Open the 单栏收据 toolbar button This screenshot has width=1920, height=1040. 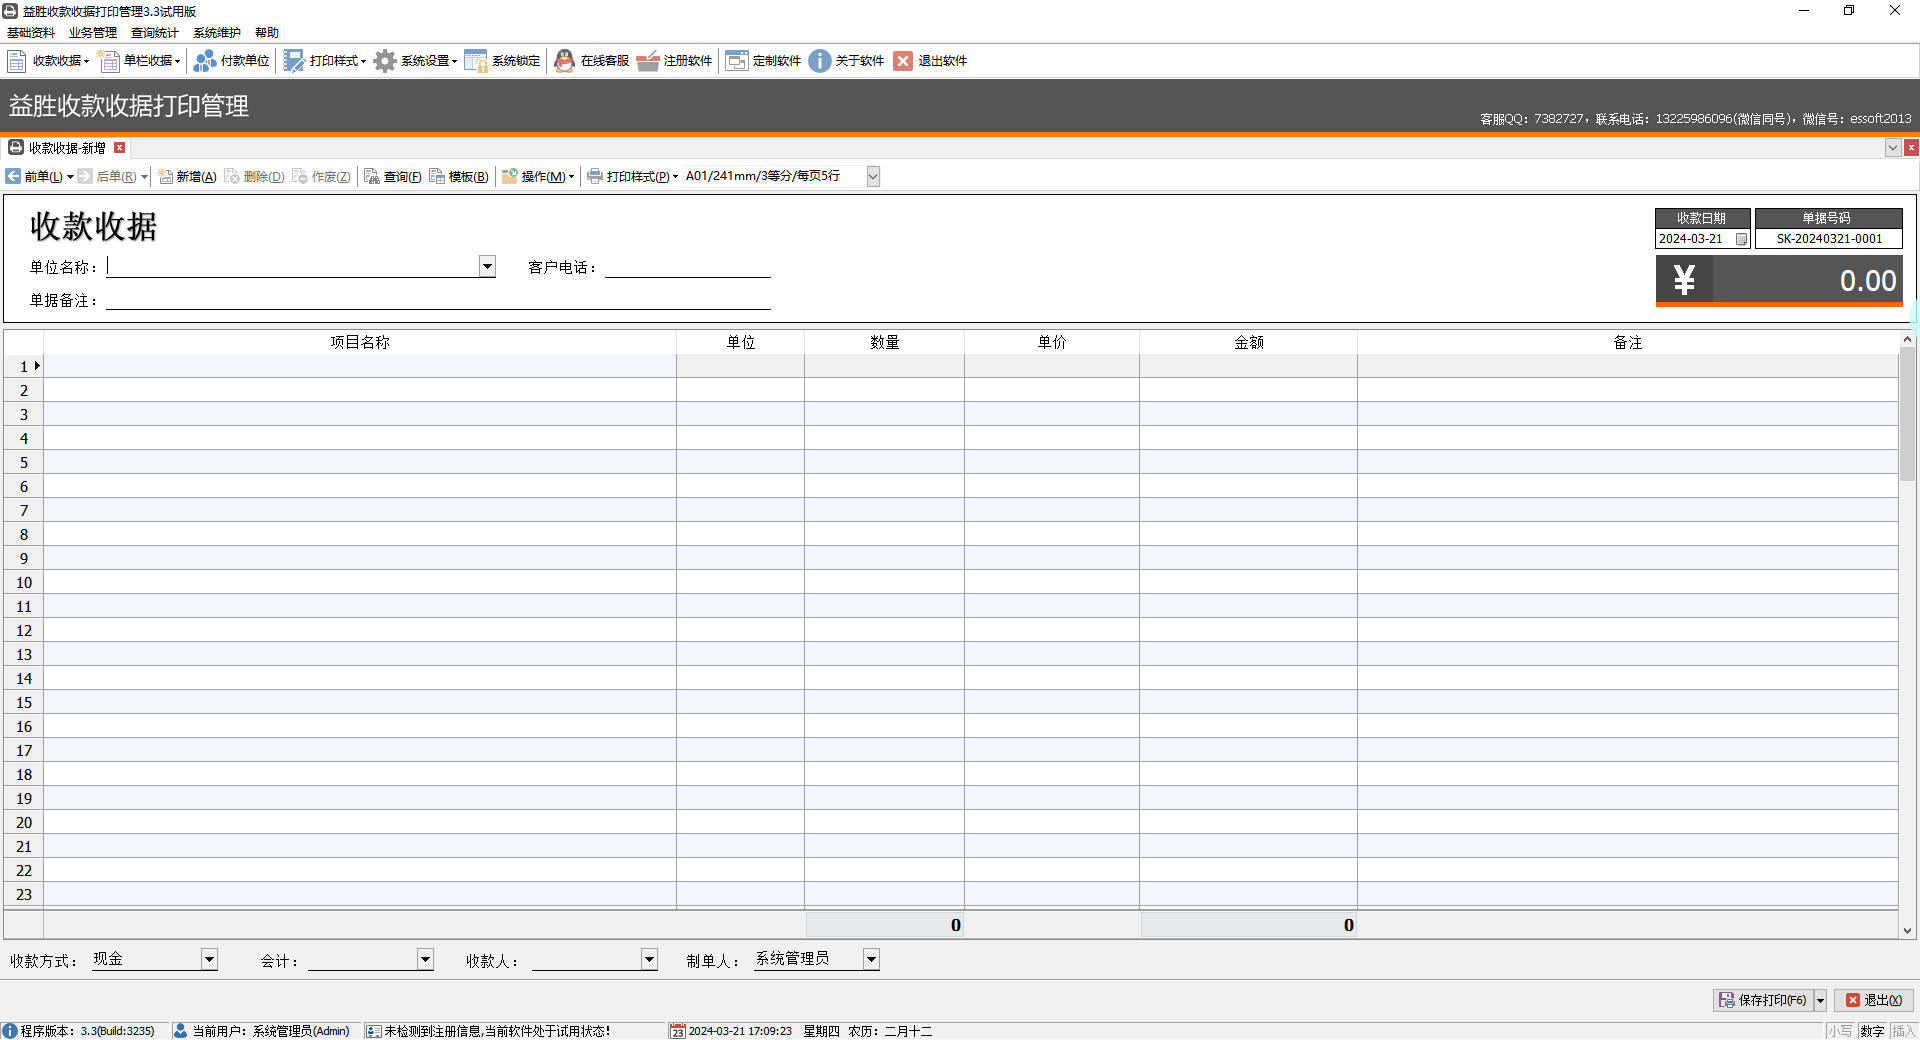point(139,61)
